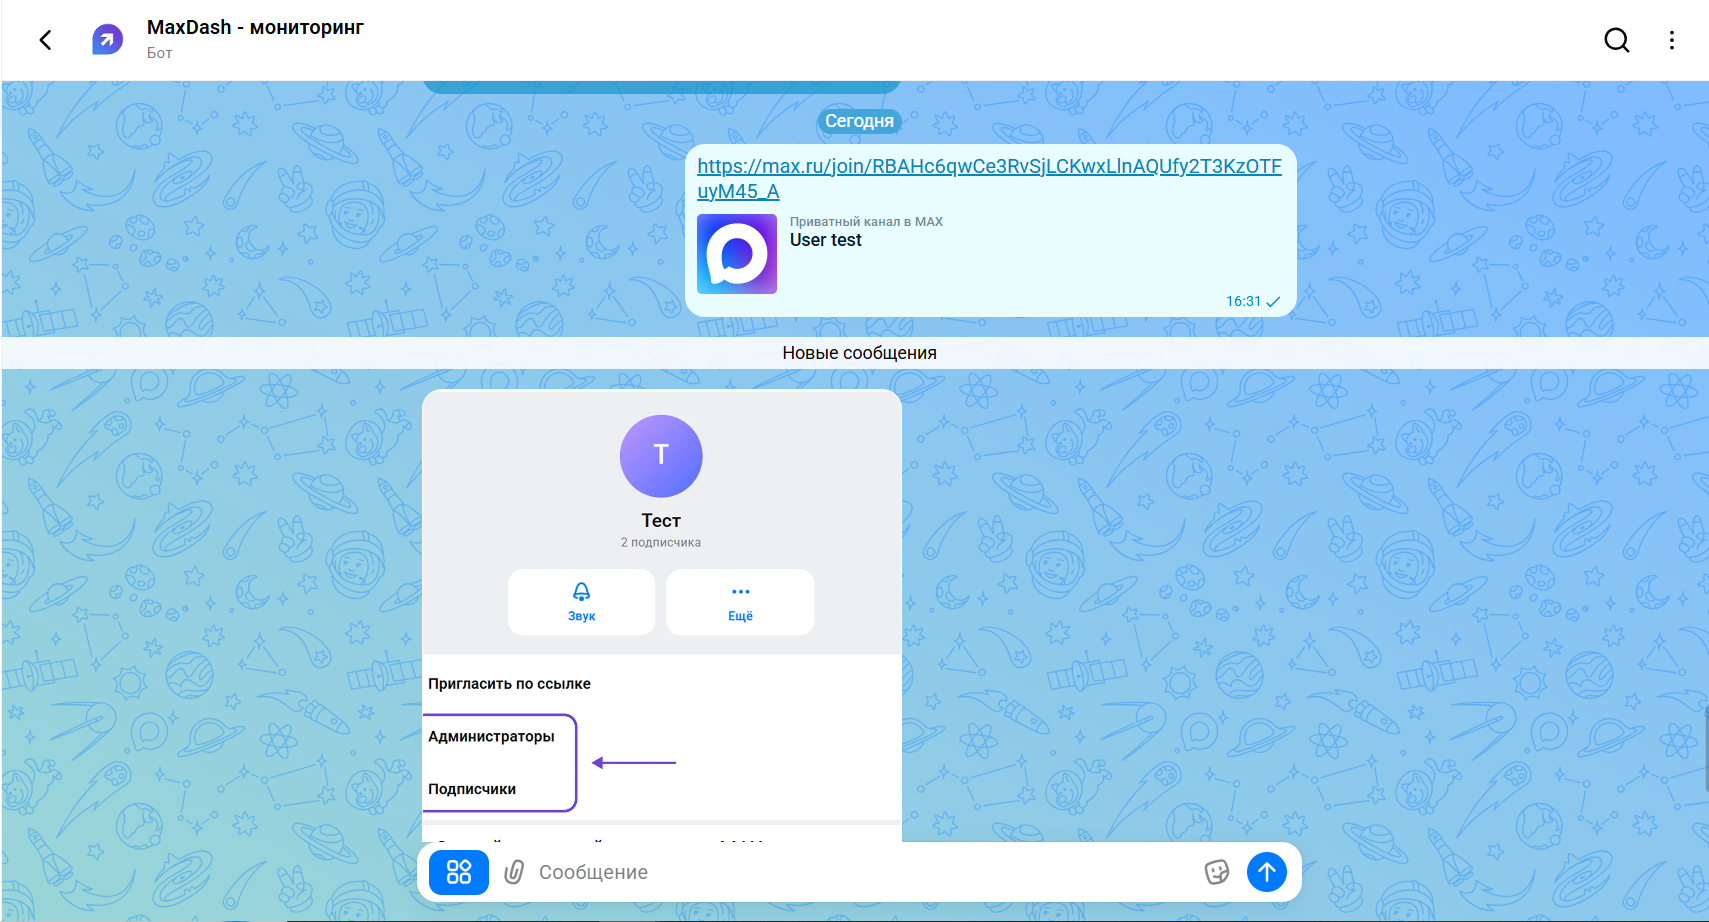
Task: Attach a file with the paperclip
Action: [x=514, y=872]
